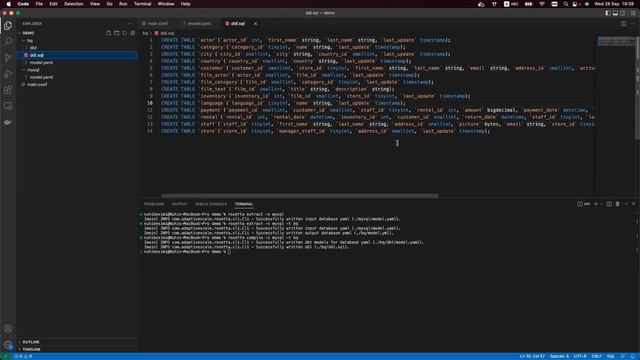The height and width of the screenshot is (360, 640).
Task: Open the Source Control view
Action: (x=8, y=58)
